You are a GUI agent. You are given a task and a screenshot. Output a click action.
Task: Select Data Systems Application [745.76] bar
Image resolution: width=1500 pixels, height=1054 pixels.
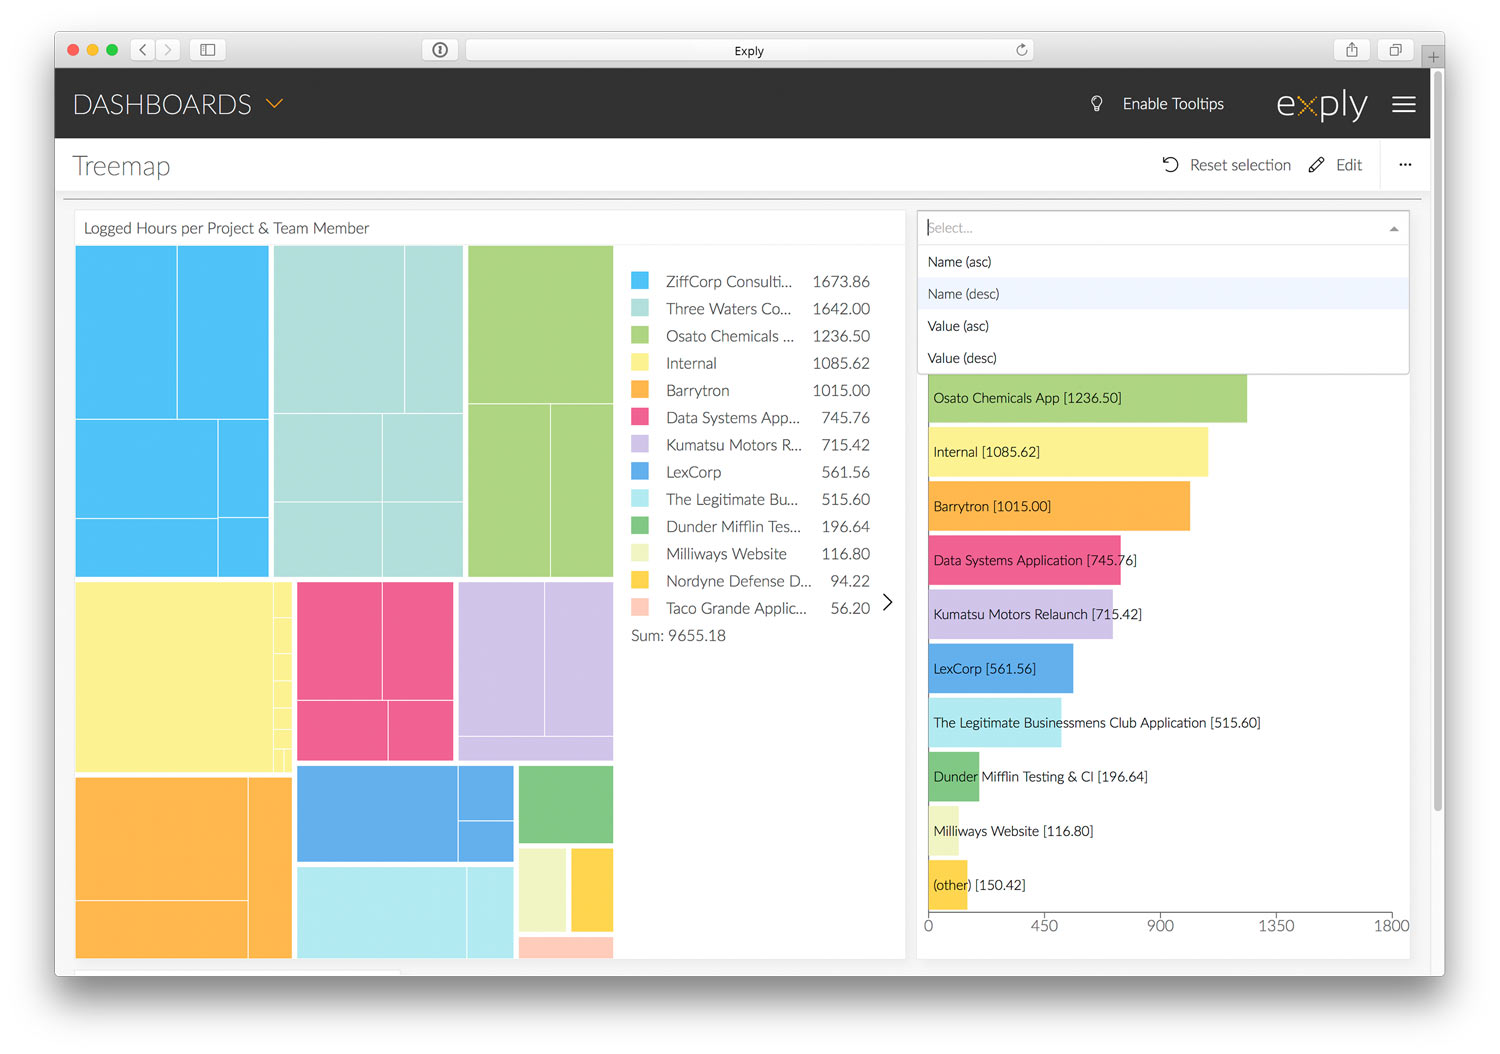click(x=1025, y=560)
